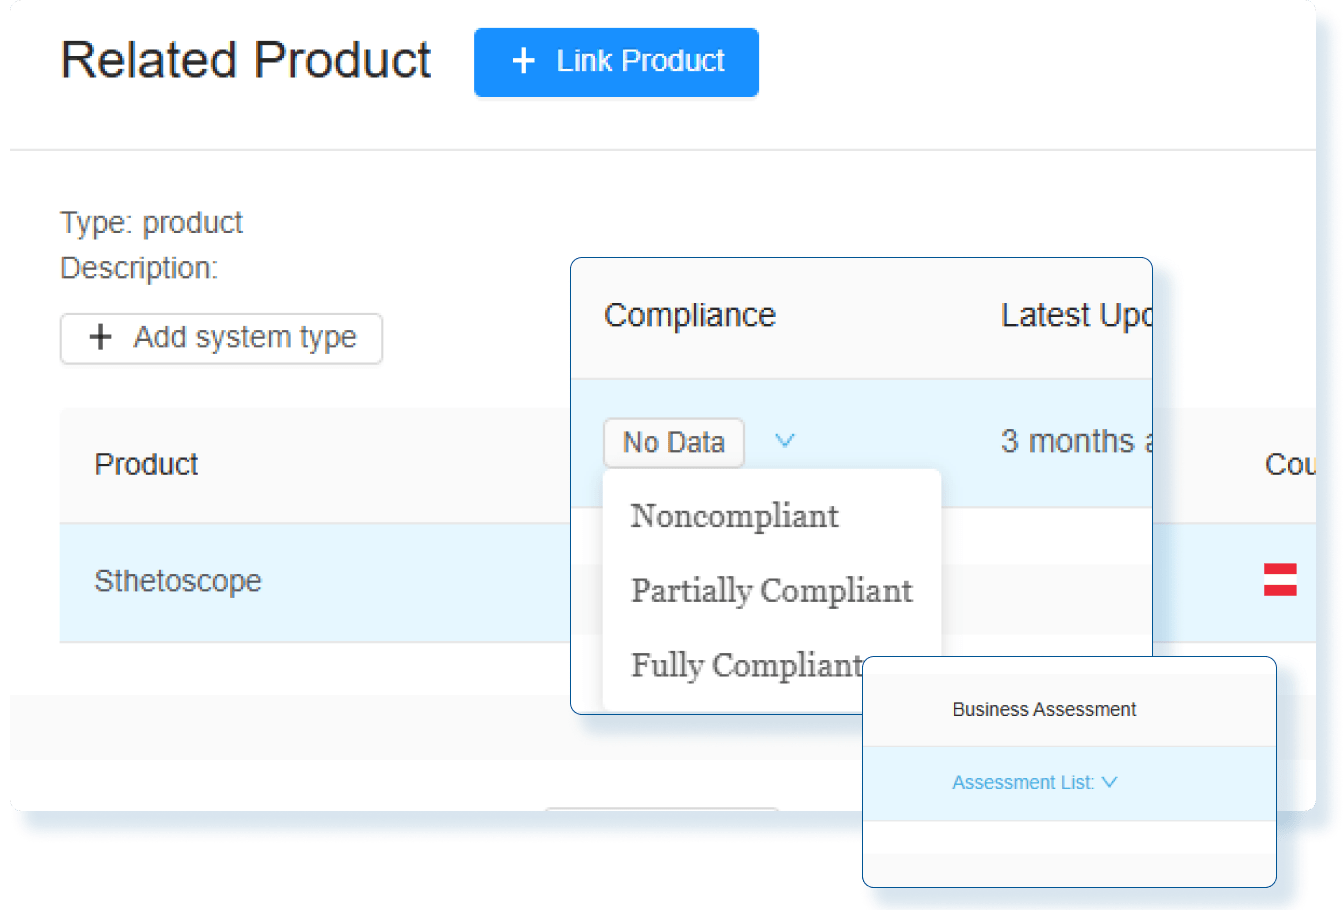Choose the Partially Compliant option
The height and width of the screenshot is (910, 1344).
771,591
